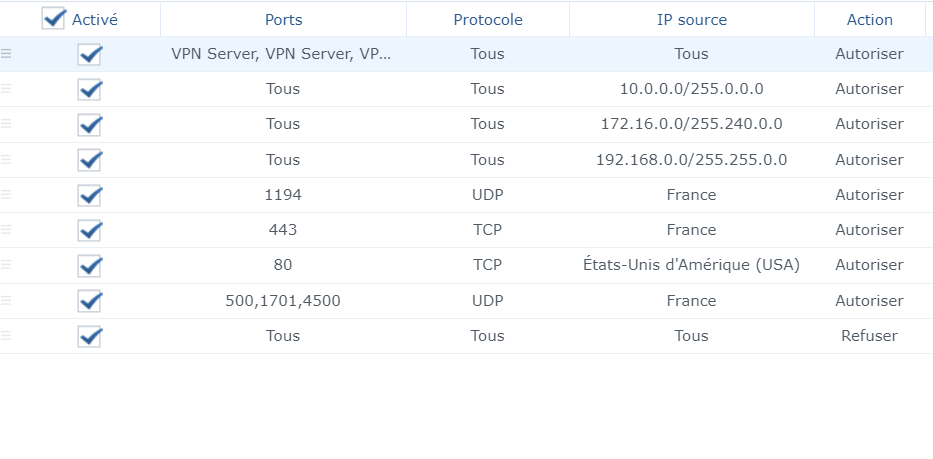Disable the final Refuser rule checkbox
The width and height of the screenshot is (933, 459).
click(90, 336)
